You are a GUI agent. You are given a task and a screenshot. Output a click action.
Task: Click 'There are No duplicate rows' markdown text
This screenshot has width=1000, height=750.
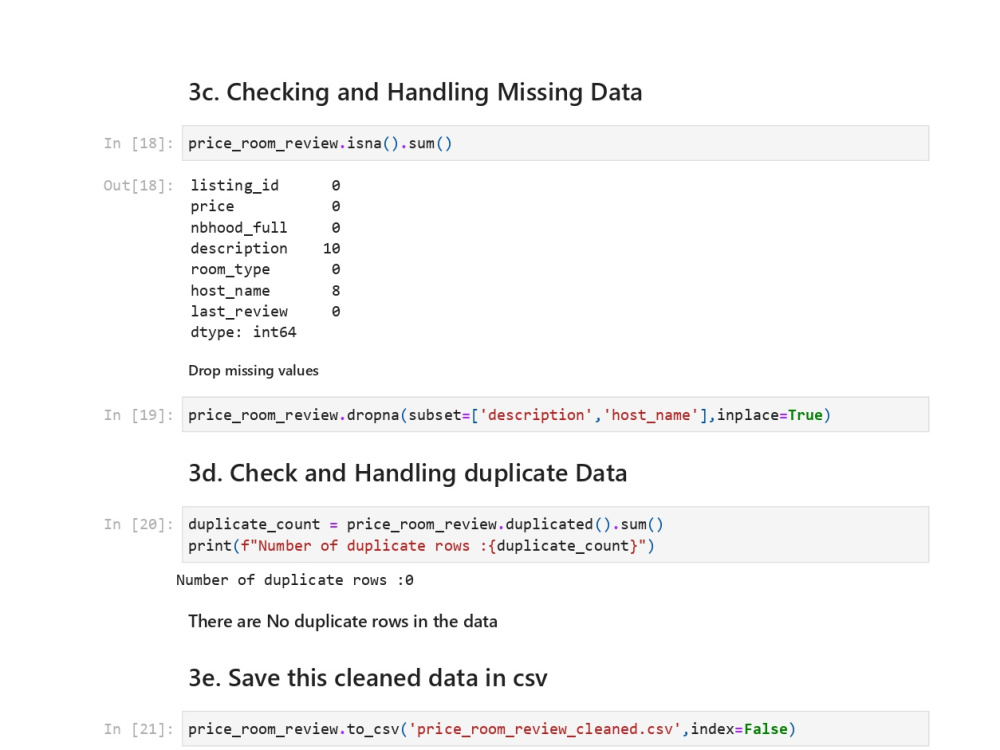click(x=342, y=621)
